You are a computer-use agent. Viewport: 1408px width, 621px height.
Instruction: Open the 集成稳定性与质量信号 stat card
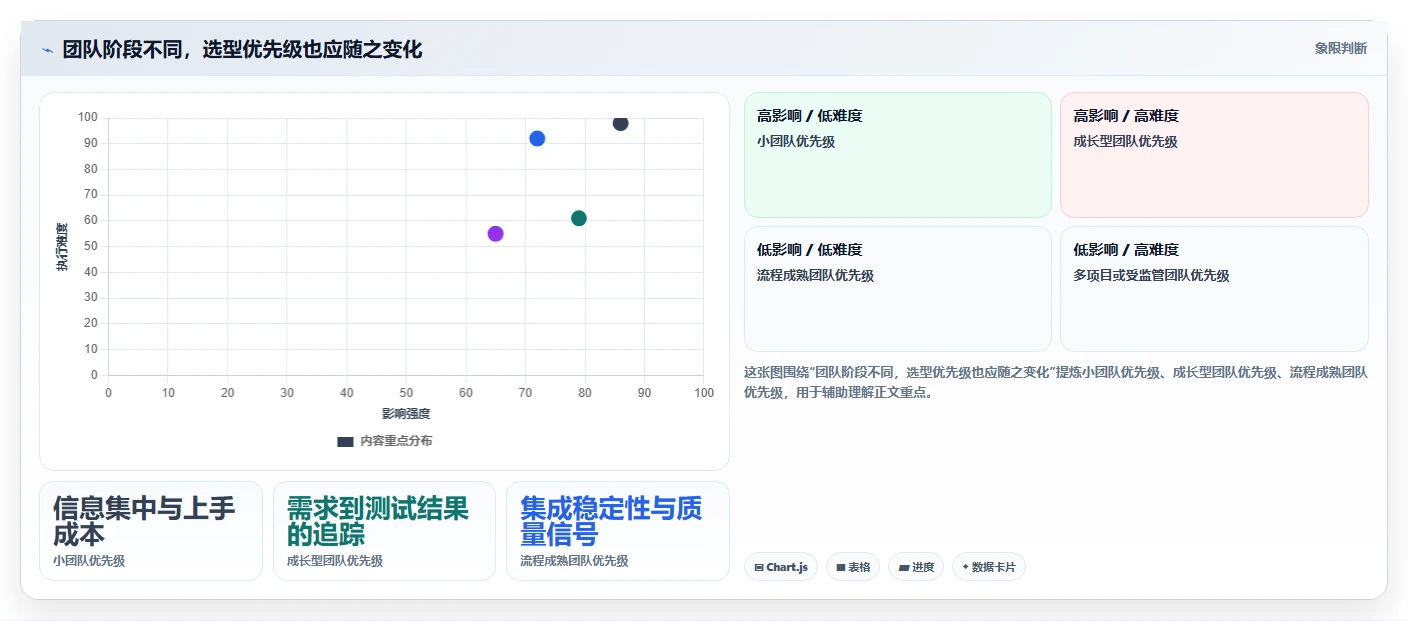pos(618,531)
